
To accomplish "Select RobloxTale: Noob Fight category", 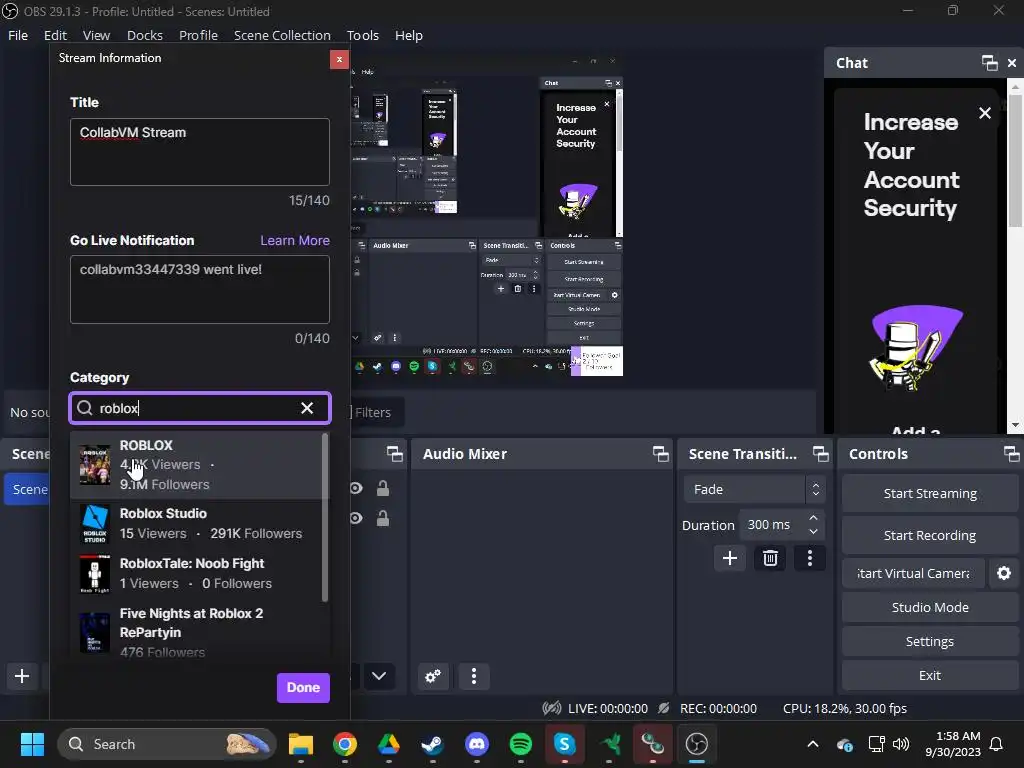I will (x=196, y=573).
